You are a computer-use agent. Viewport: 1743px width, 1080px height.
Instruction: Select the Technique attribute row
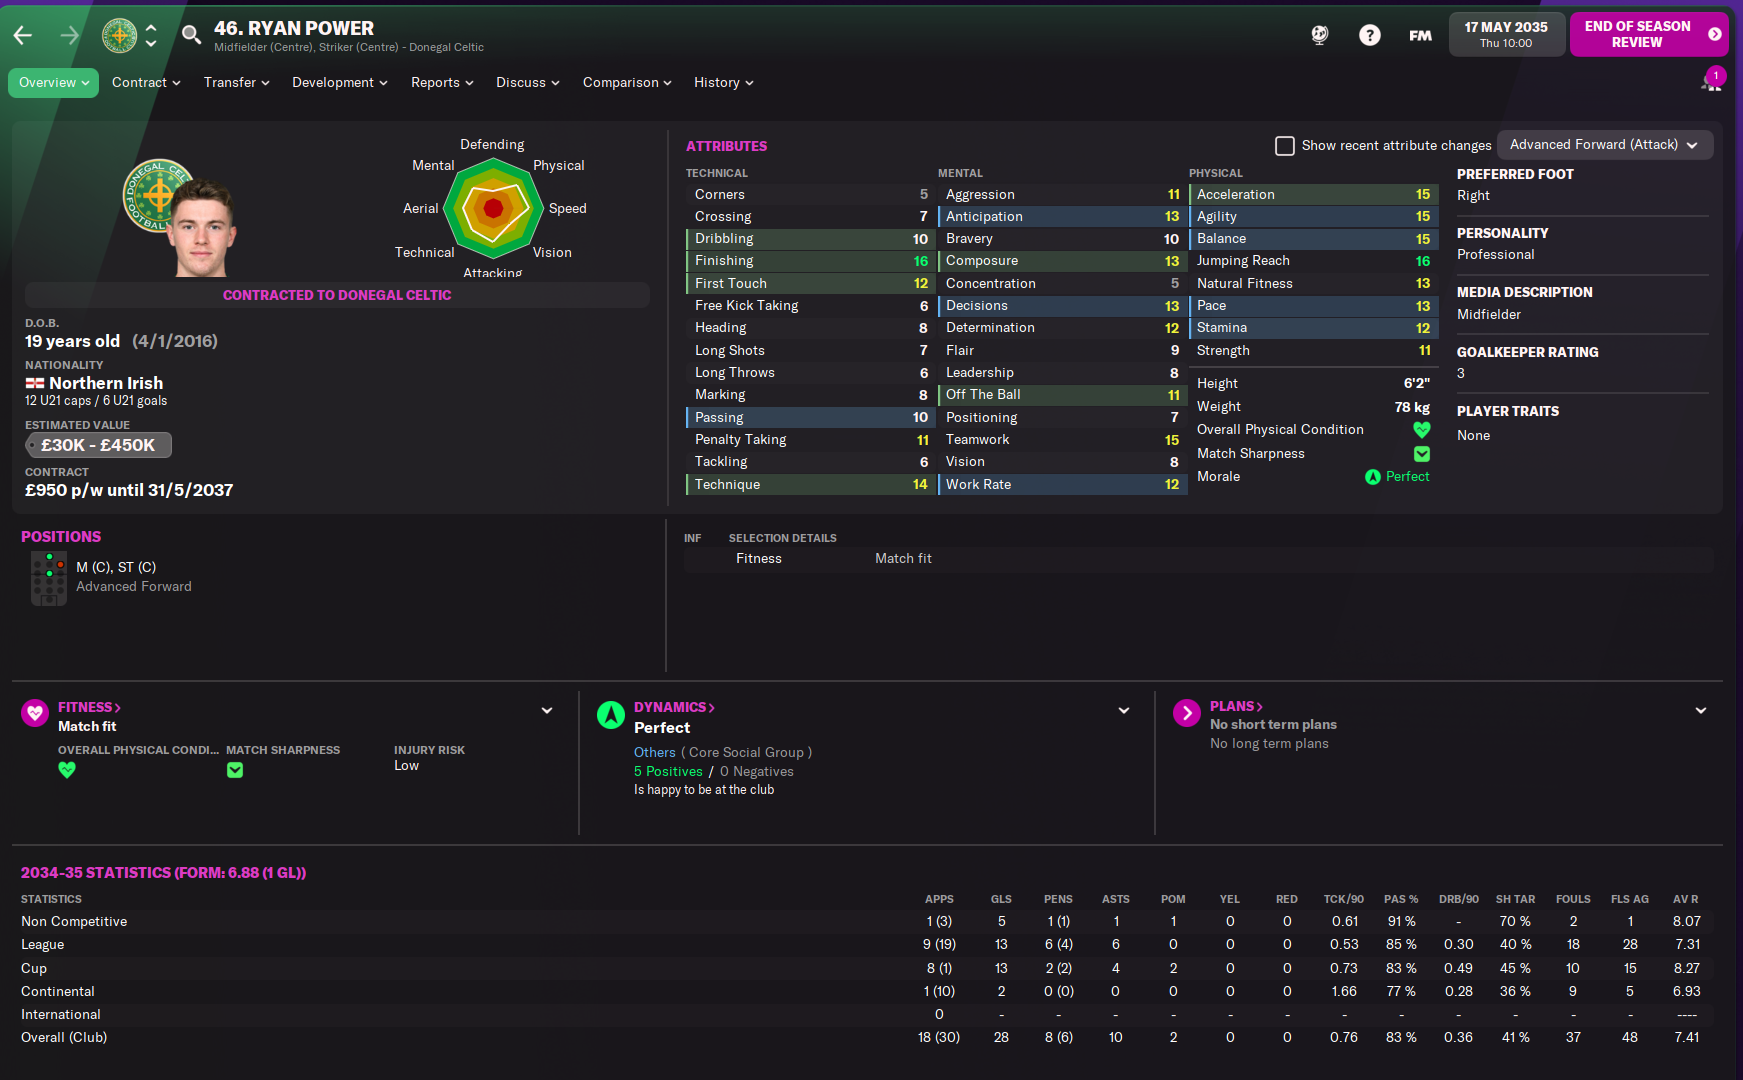[x=811, y=484]
